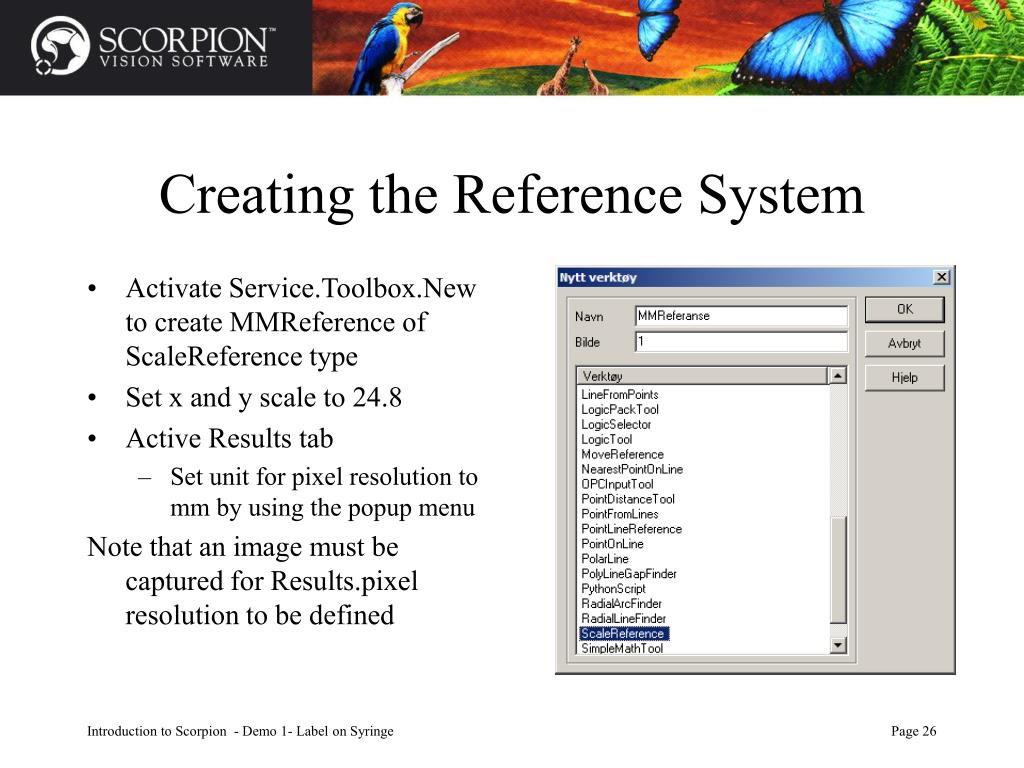Select LogicSelector in the tool list

[616, 425]
